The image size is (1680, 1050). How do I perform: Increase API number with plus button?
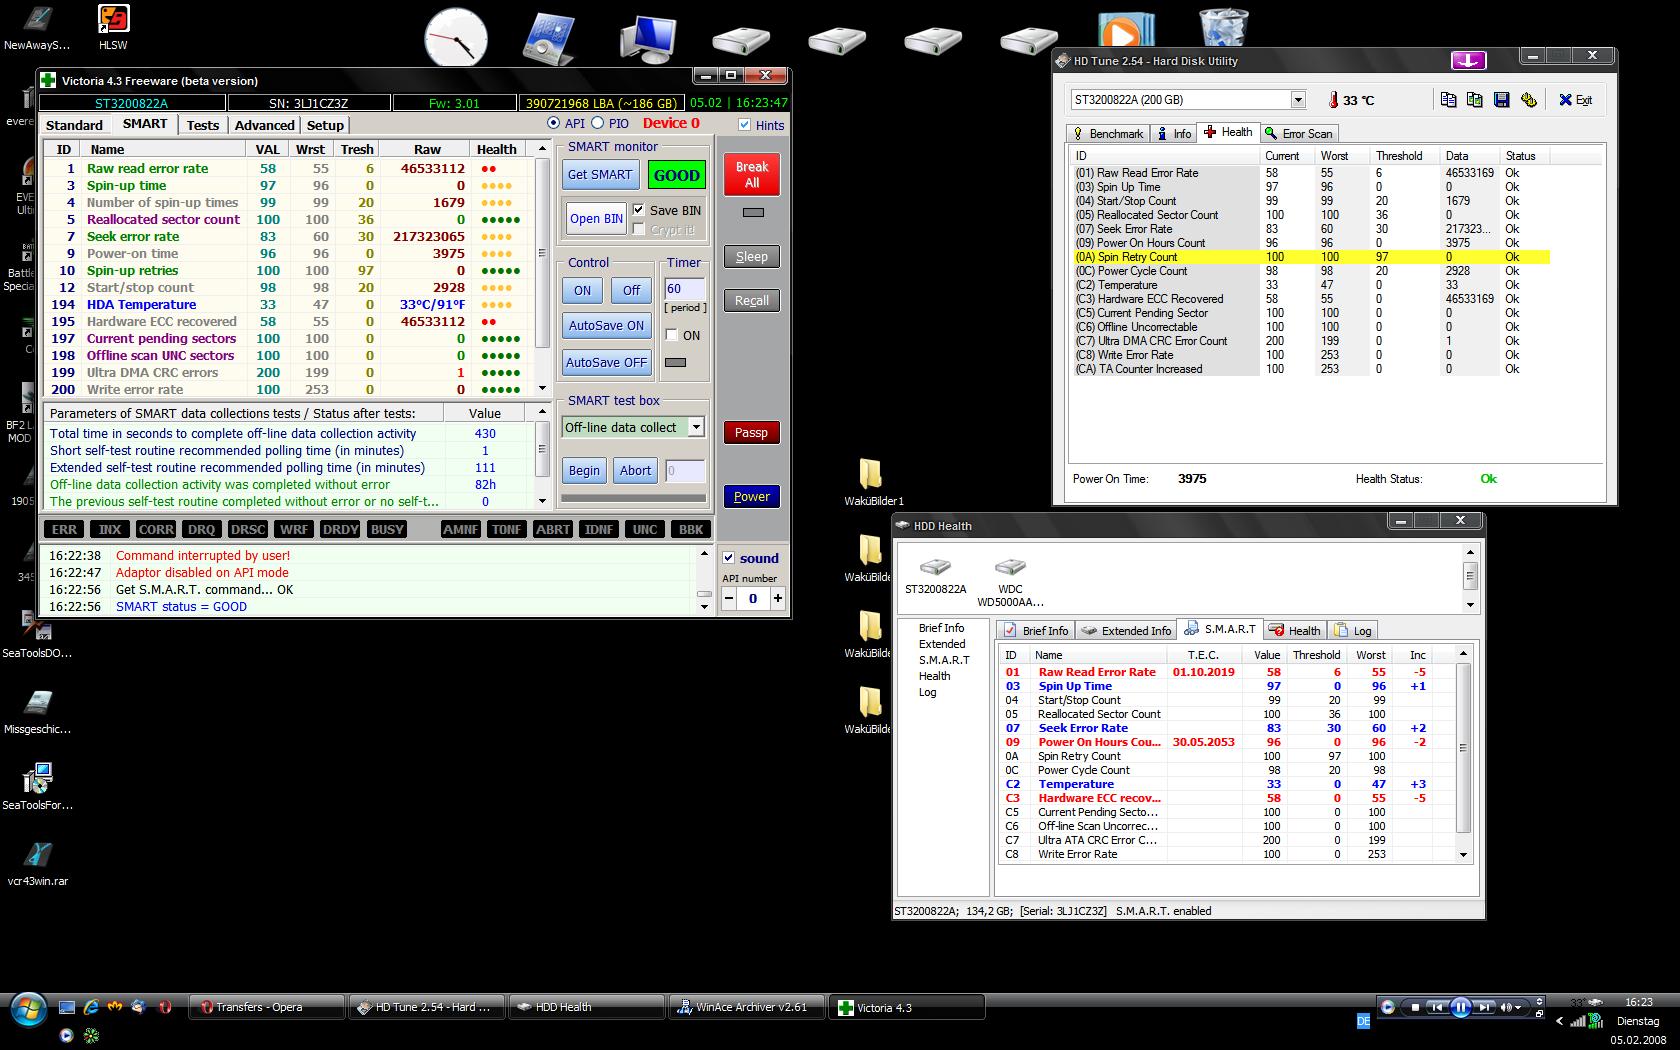(777, 598)
